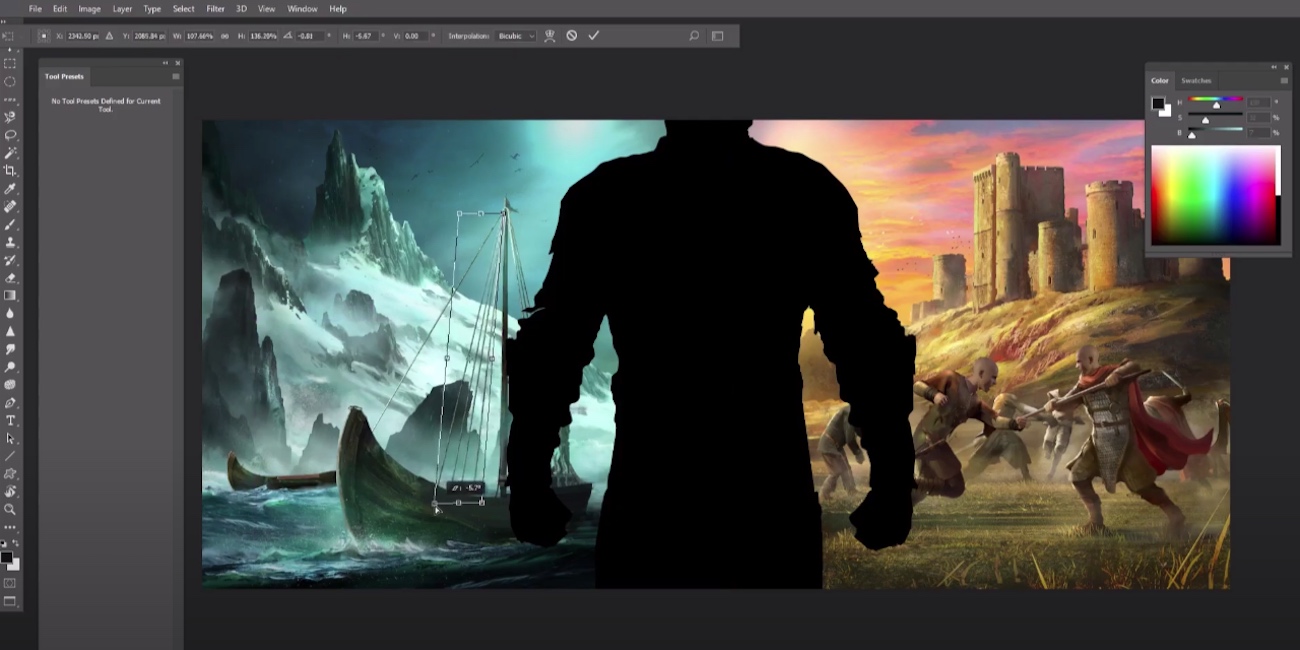This screenshot has height=650, width=1300.
Task: Switch to the Swatches tab
Action: click(1197, 80)
